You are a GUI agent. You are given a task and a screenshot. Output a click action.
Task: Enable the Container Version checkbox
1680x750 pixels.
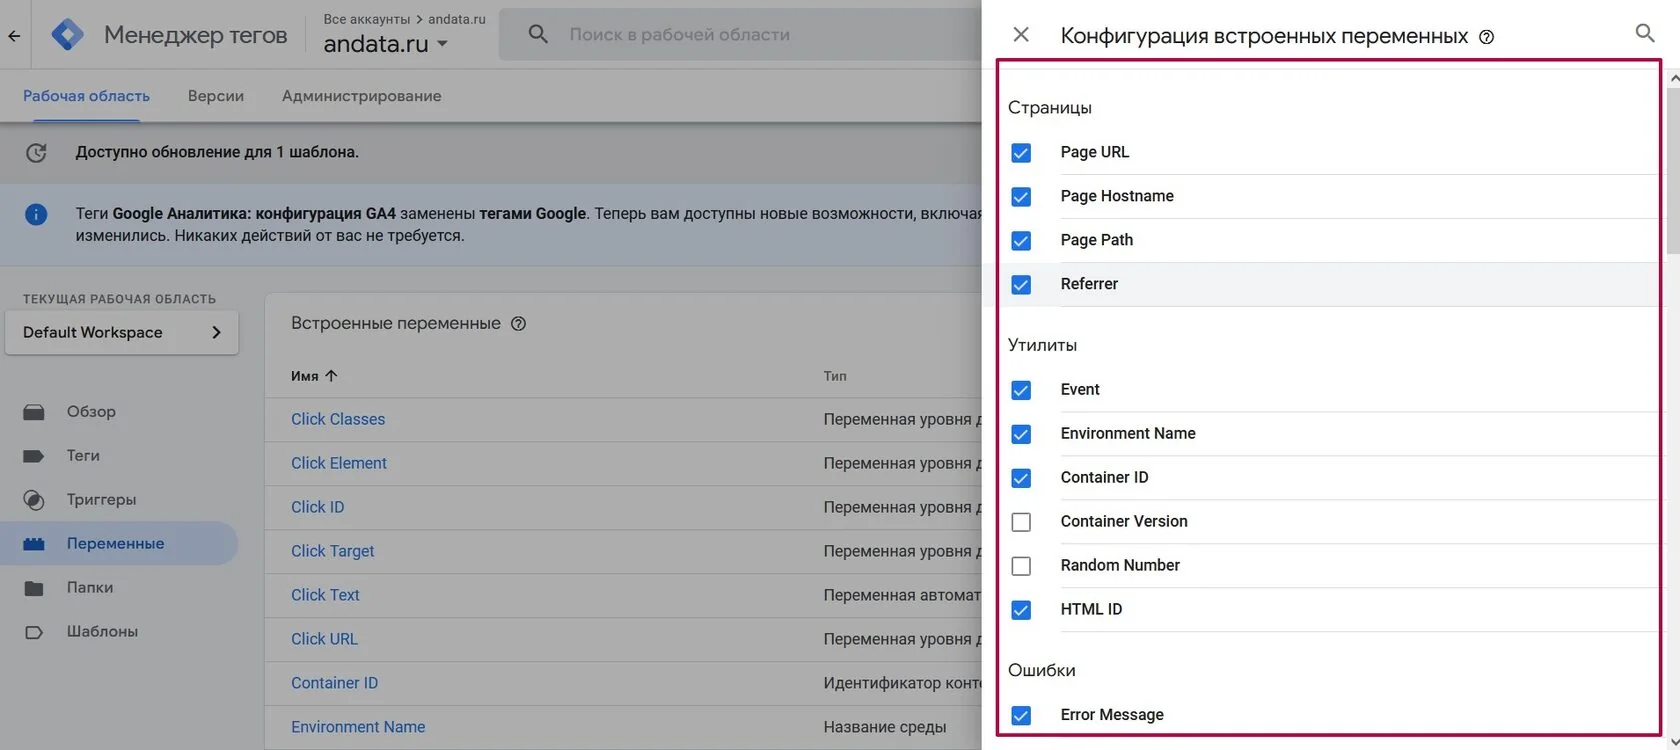1021,522
